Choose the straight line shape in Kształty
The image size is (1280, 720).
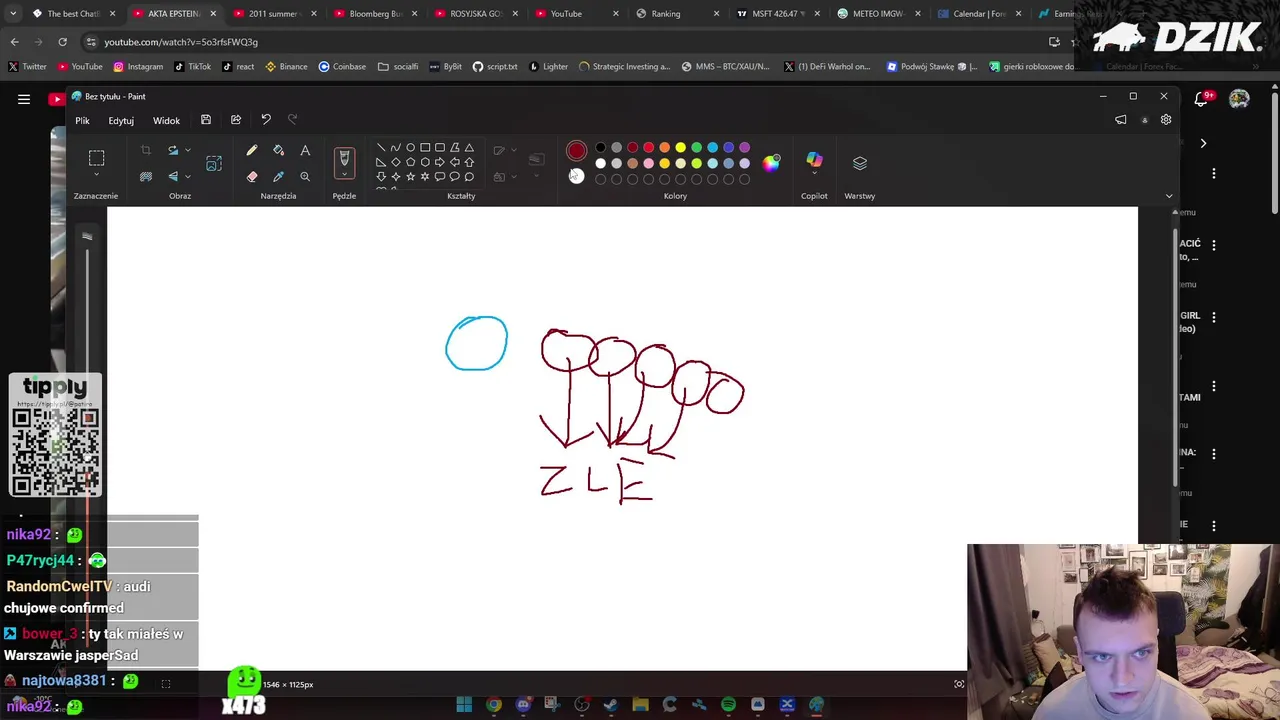381,147
